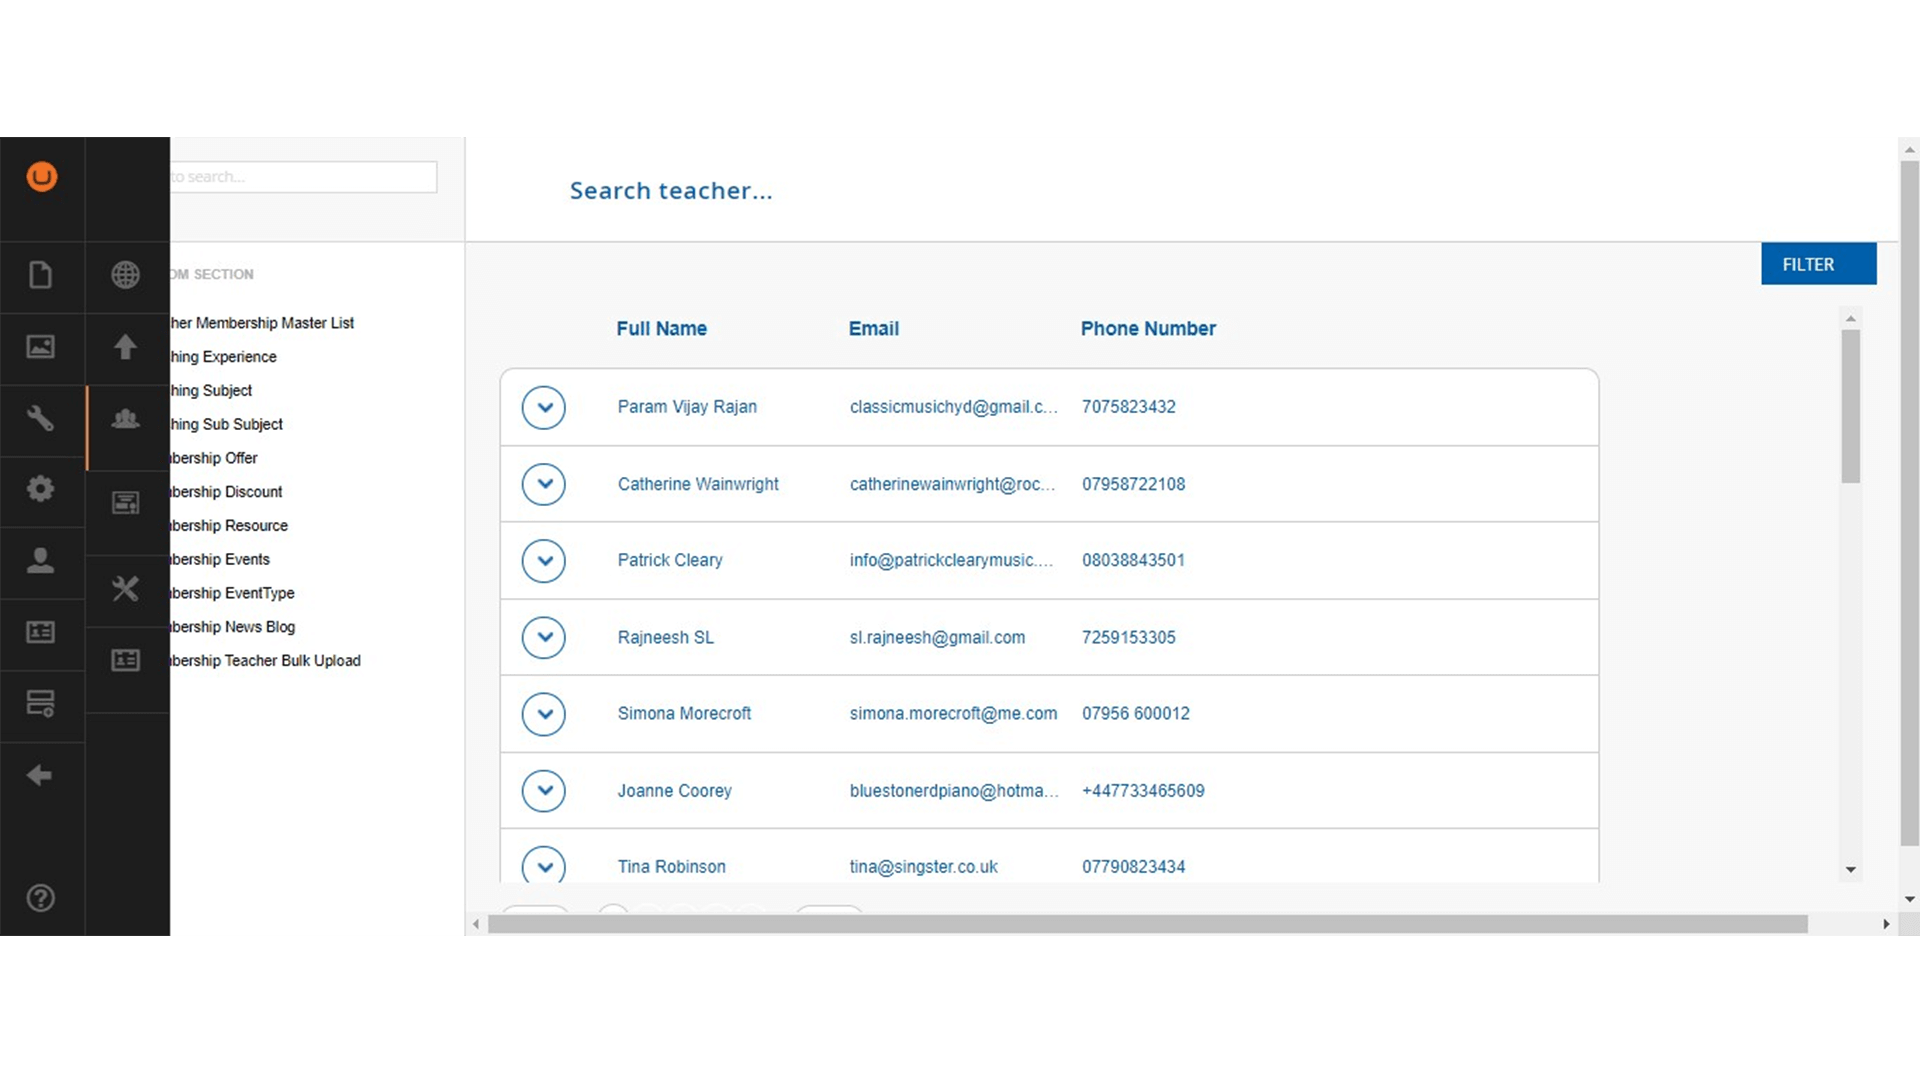Open the Users person section icon
Image resolution: width=1920 pixels, height=1080 pixels.
(41, 560)
